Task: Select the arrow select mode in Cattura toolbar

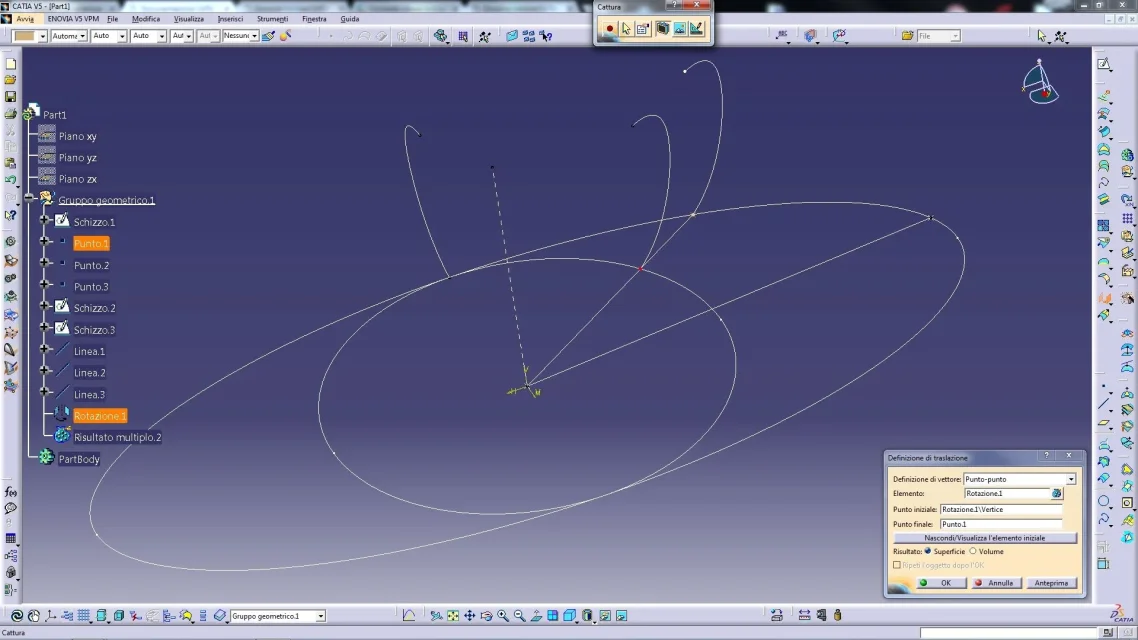Action: [626, 29]
